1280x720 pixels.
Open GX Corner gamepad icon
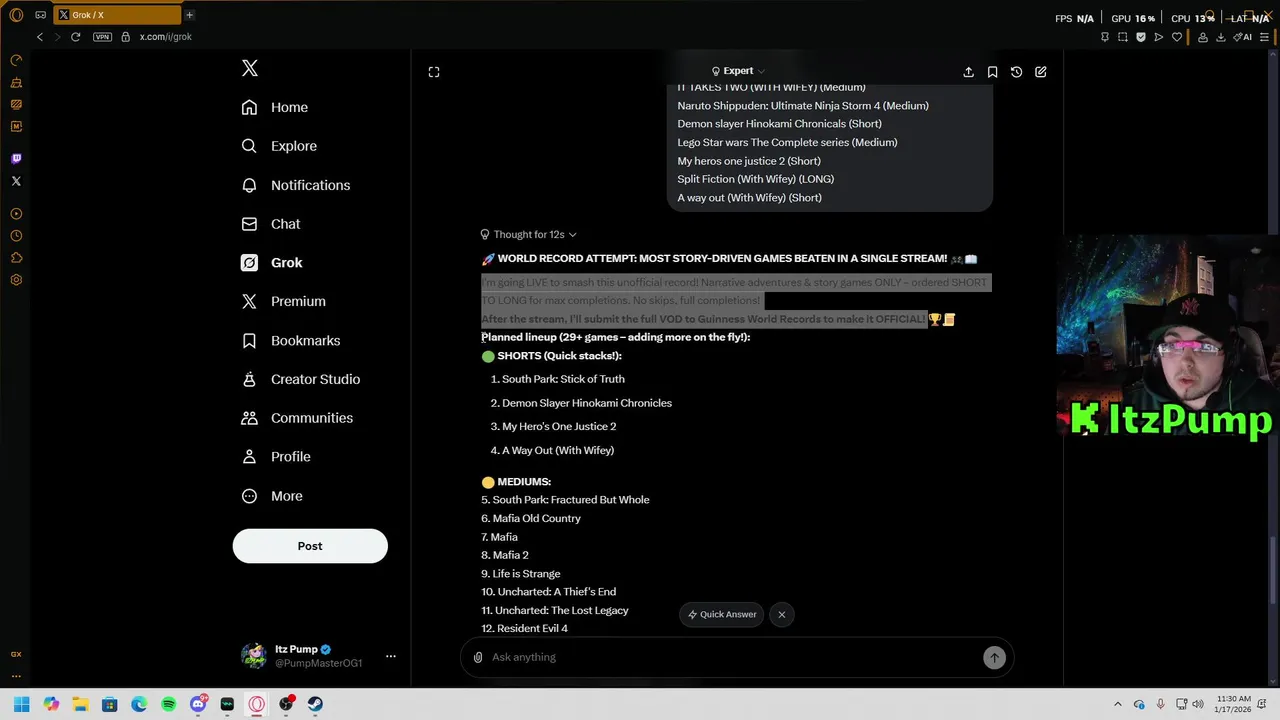[41, 15]
